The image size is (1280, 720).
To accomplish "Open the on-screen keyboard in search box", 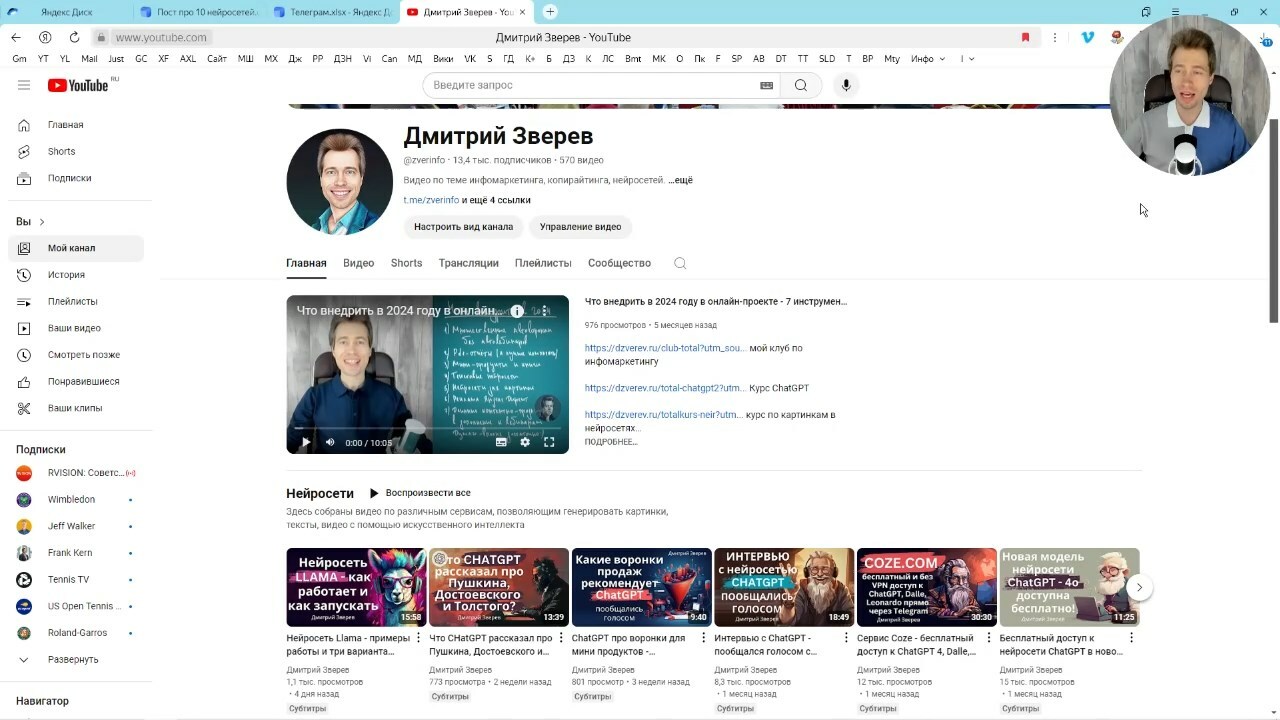I will (x=767, y=85).
